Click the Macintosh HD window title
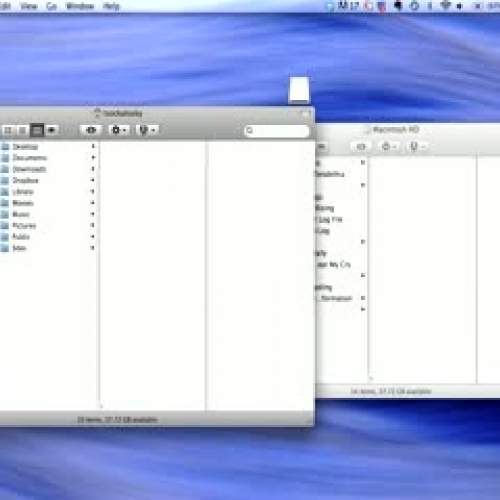 click(x=395, y=129)
